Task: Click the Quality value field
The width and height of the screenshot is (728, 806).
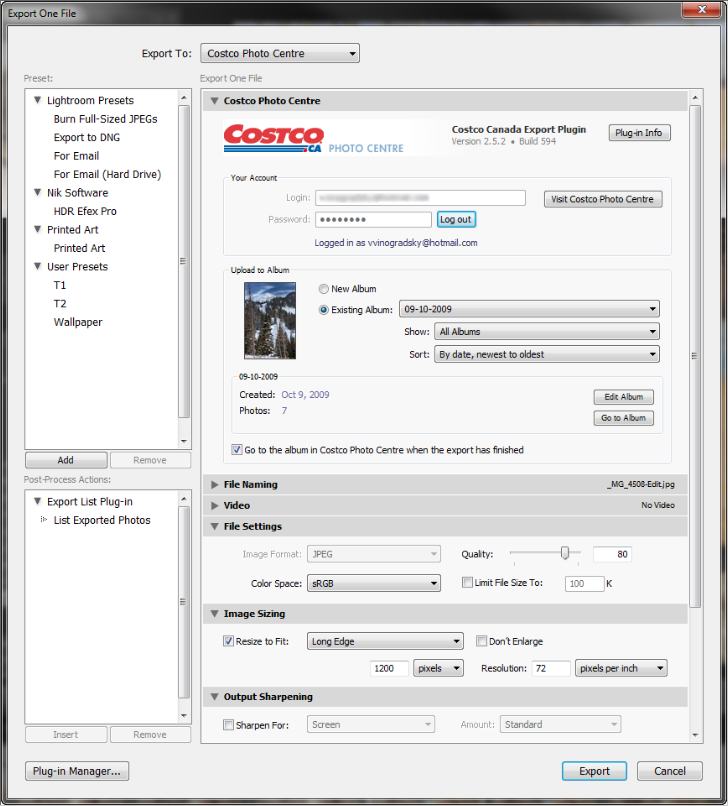Action: click(612, 554)
